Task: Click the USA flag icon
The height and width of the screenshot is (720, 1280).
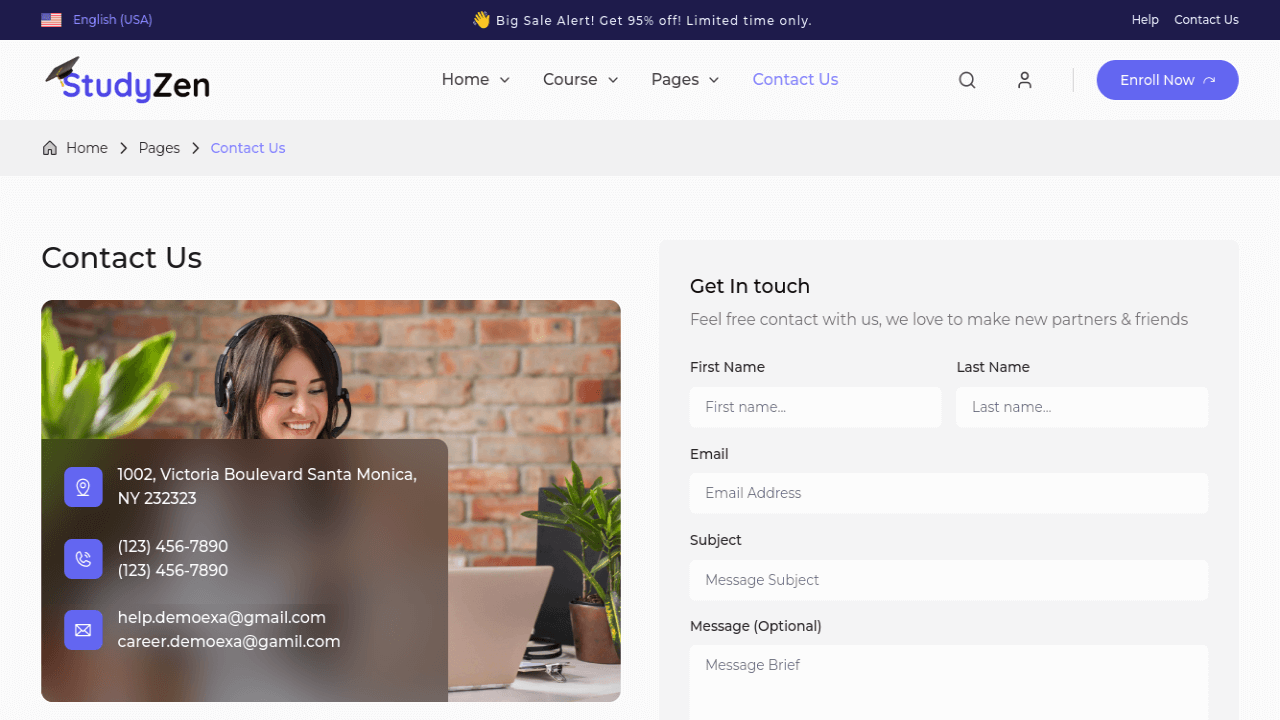Action: pos(51,20)
